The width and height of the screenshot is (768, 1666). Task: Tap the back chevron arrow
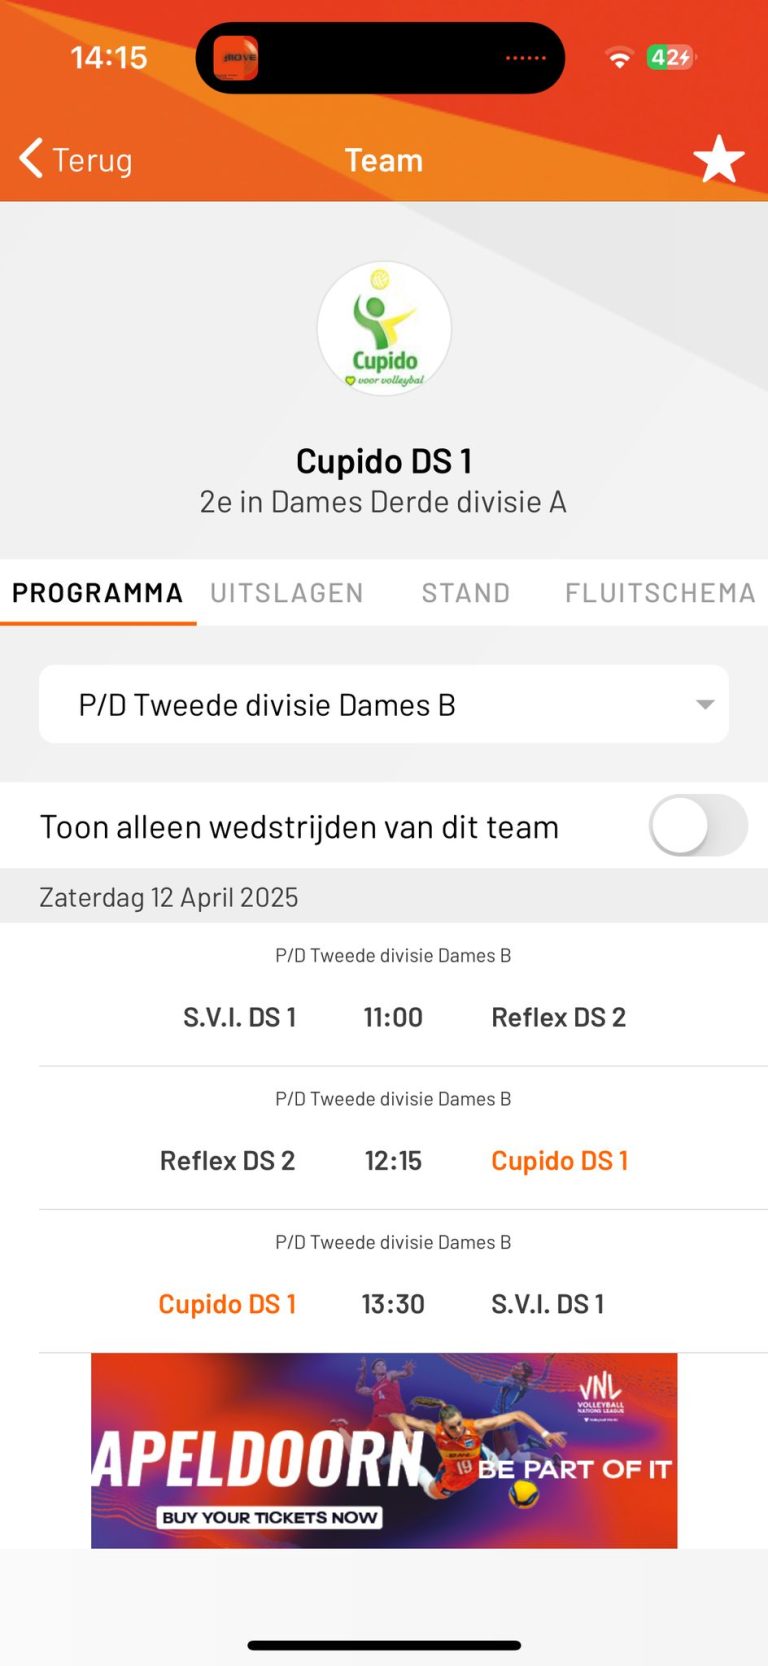(x=31, y=158)
